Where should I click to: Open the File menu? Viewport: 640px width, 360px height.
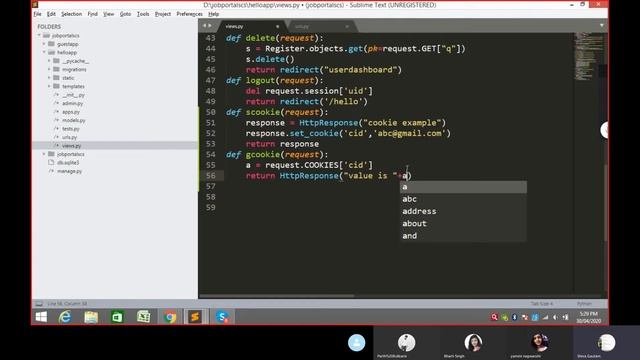[x=38, y=14]
